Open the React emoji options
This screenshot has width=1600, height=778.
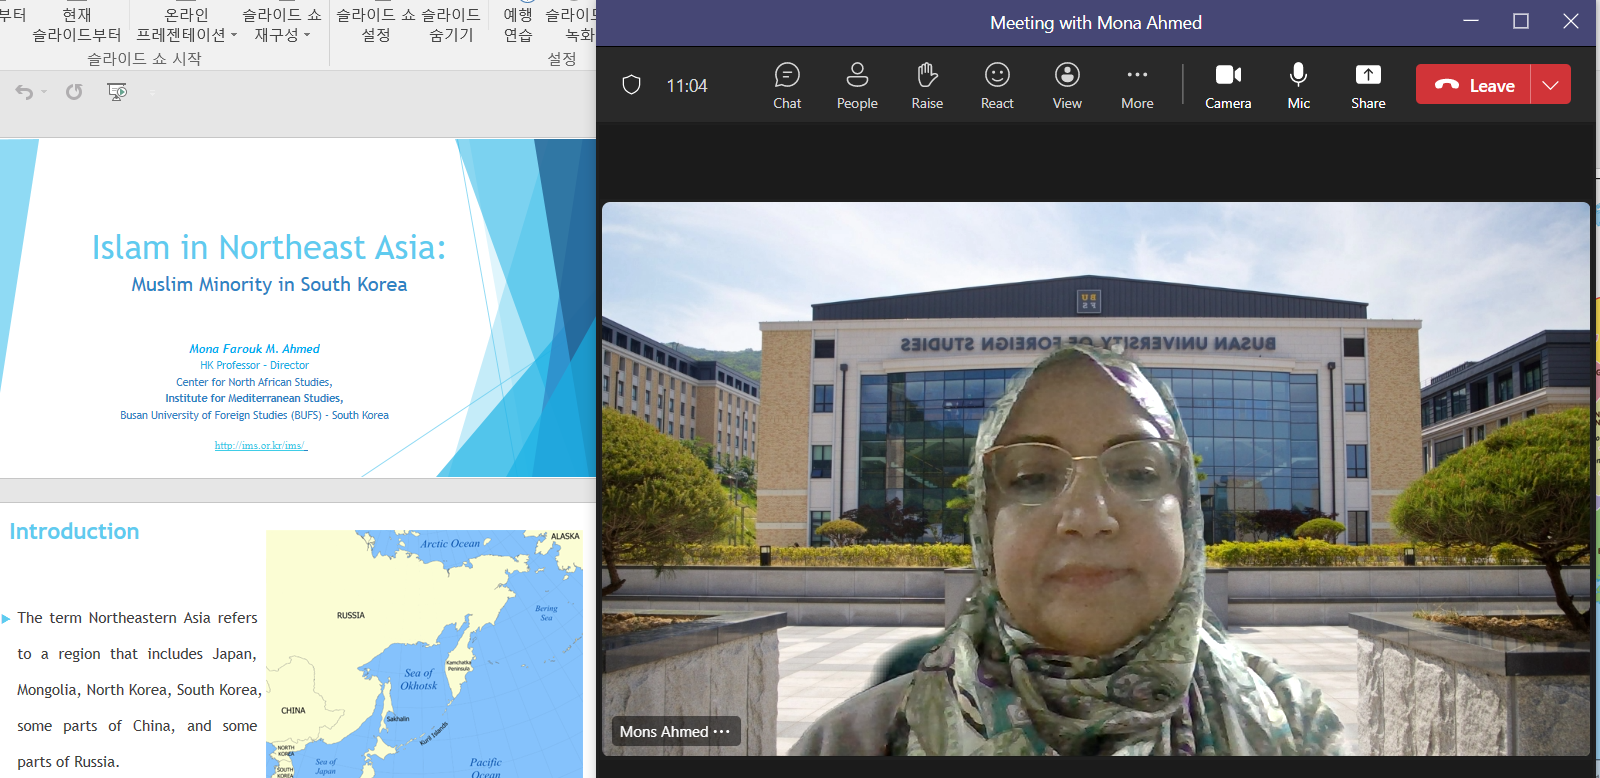tap(997, 86)
